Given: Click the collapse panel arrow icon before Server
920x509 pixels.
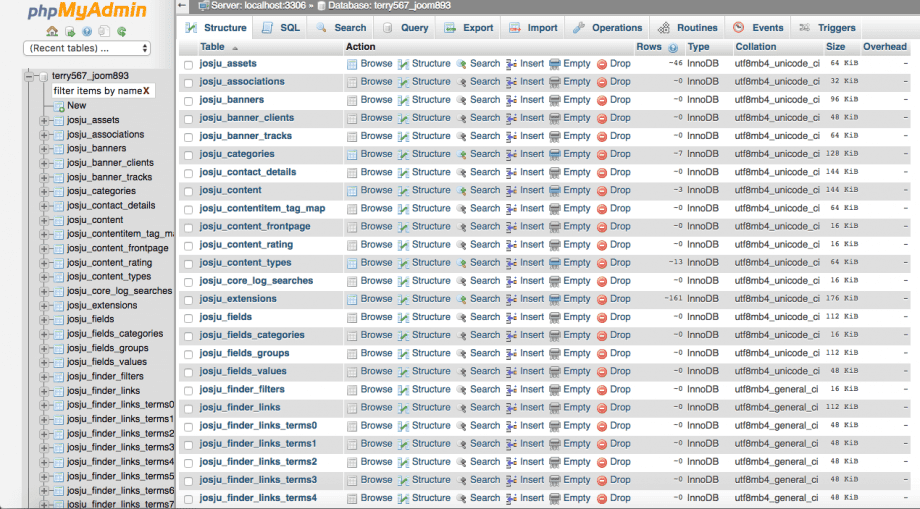Looking at the screenshot, I should point(182,6).
